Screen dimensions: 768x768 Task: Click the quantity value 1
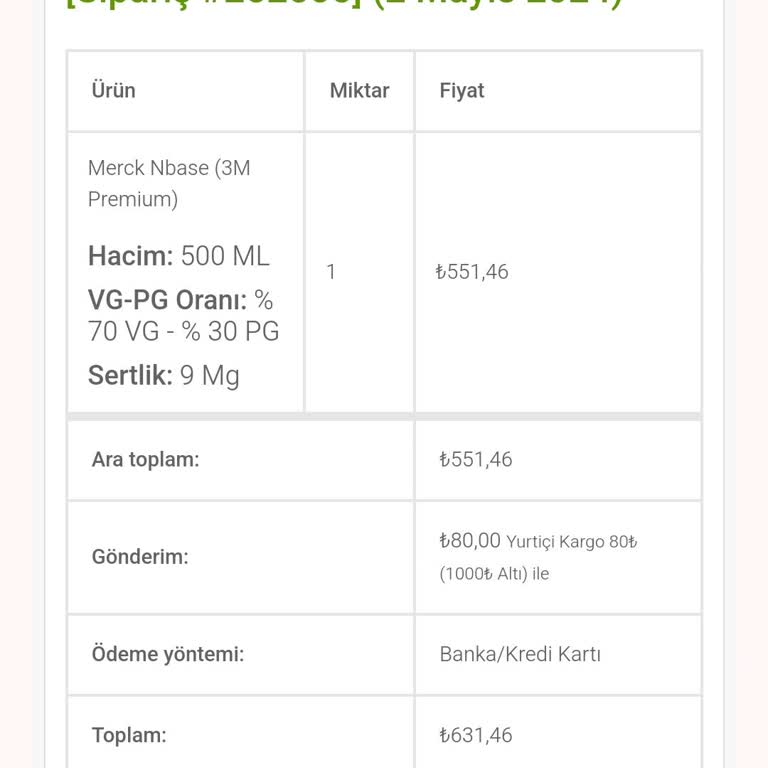click(x=331, y=272)
